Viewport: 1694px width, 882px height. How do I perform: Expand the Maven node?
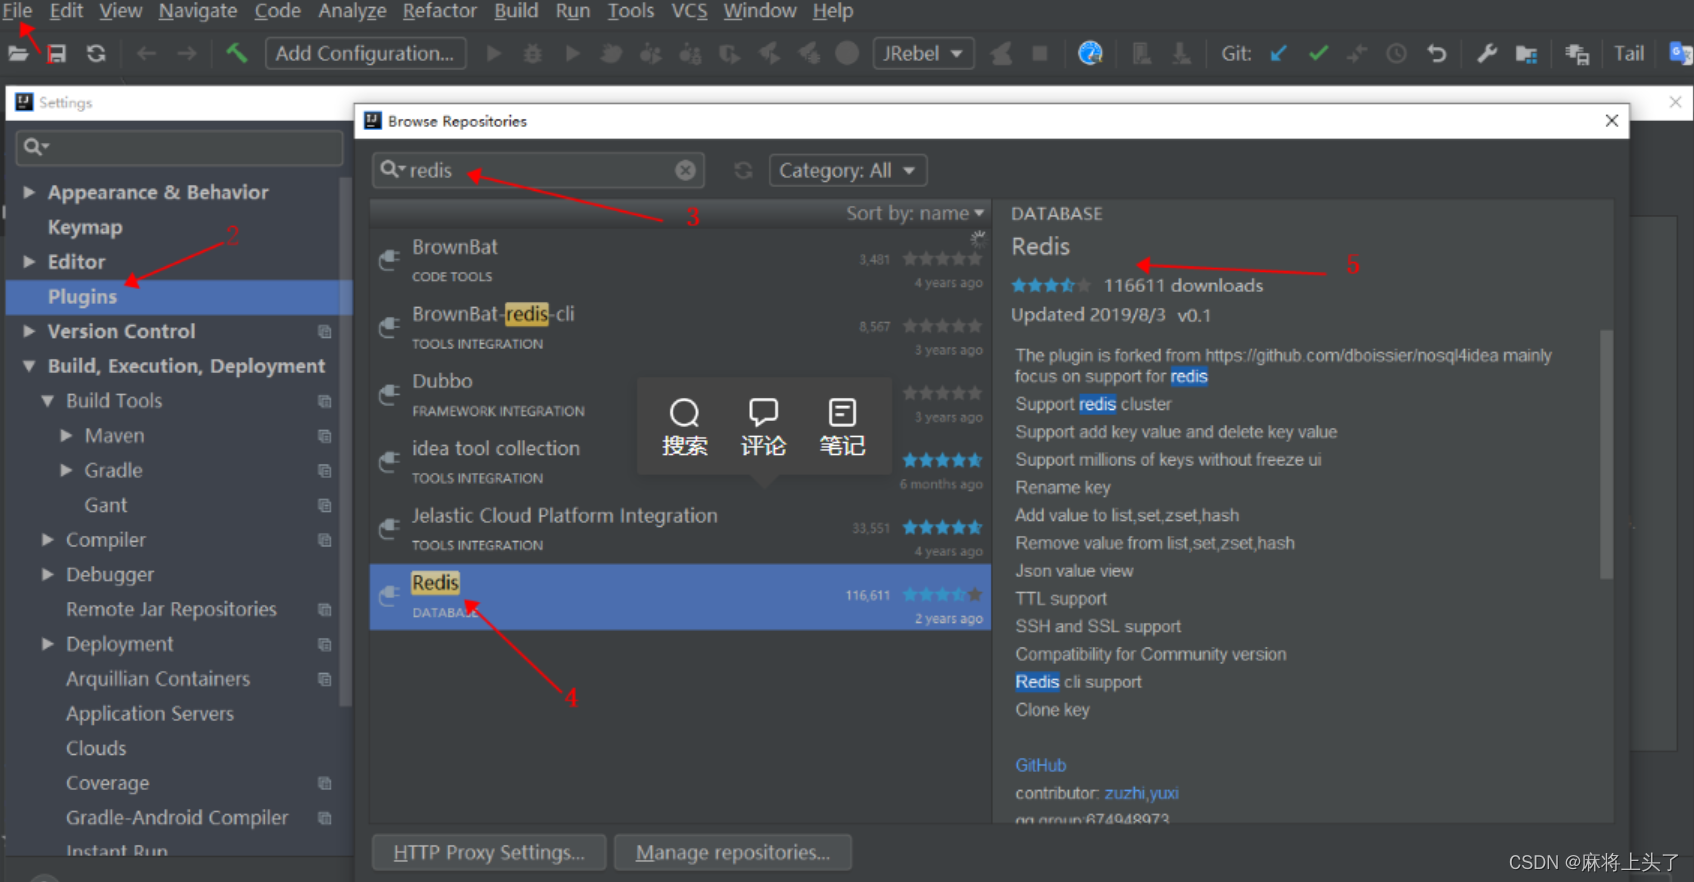point(66,436)
